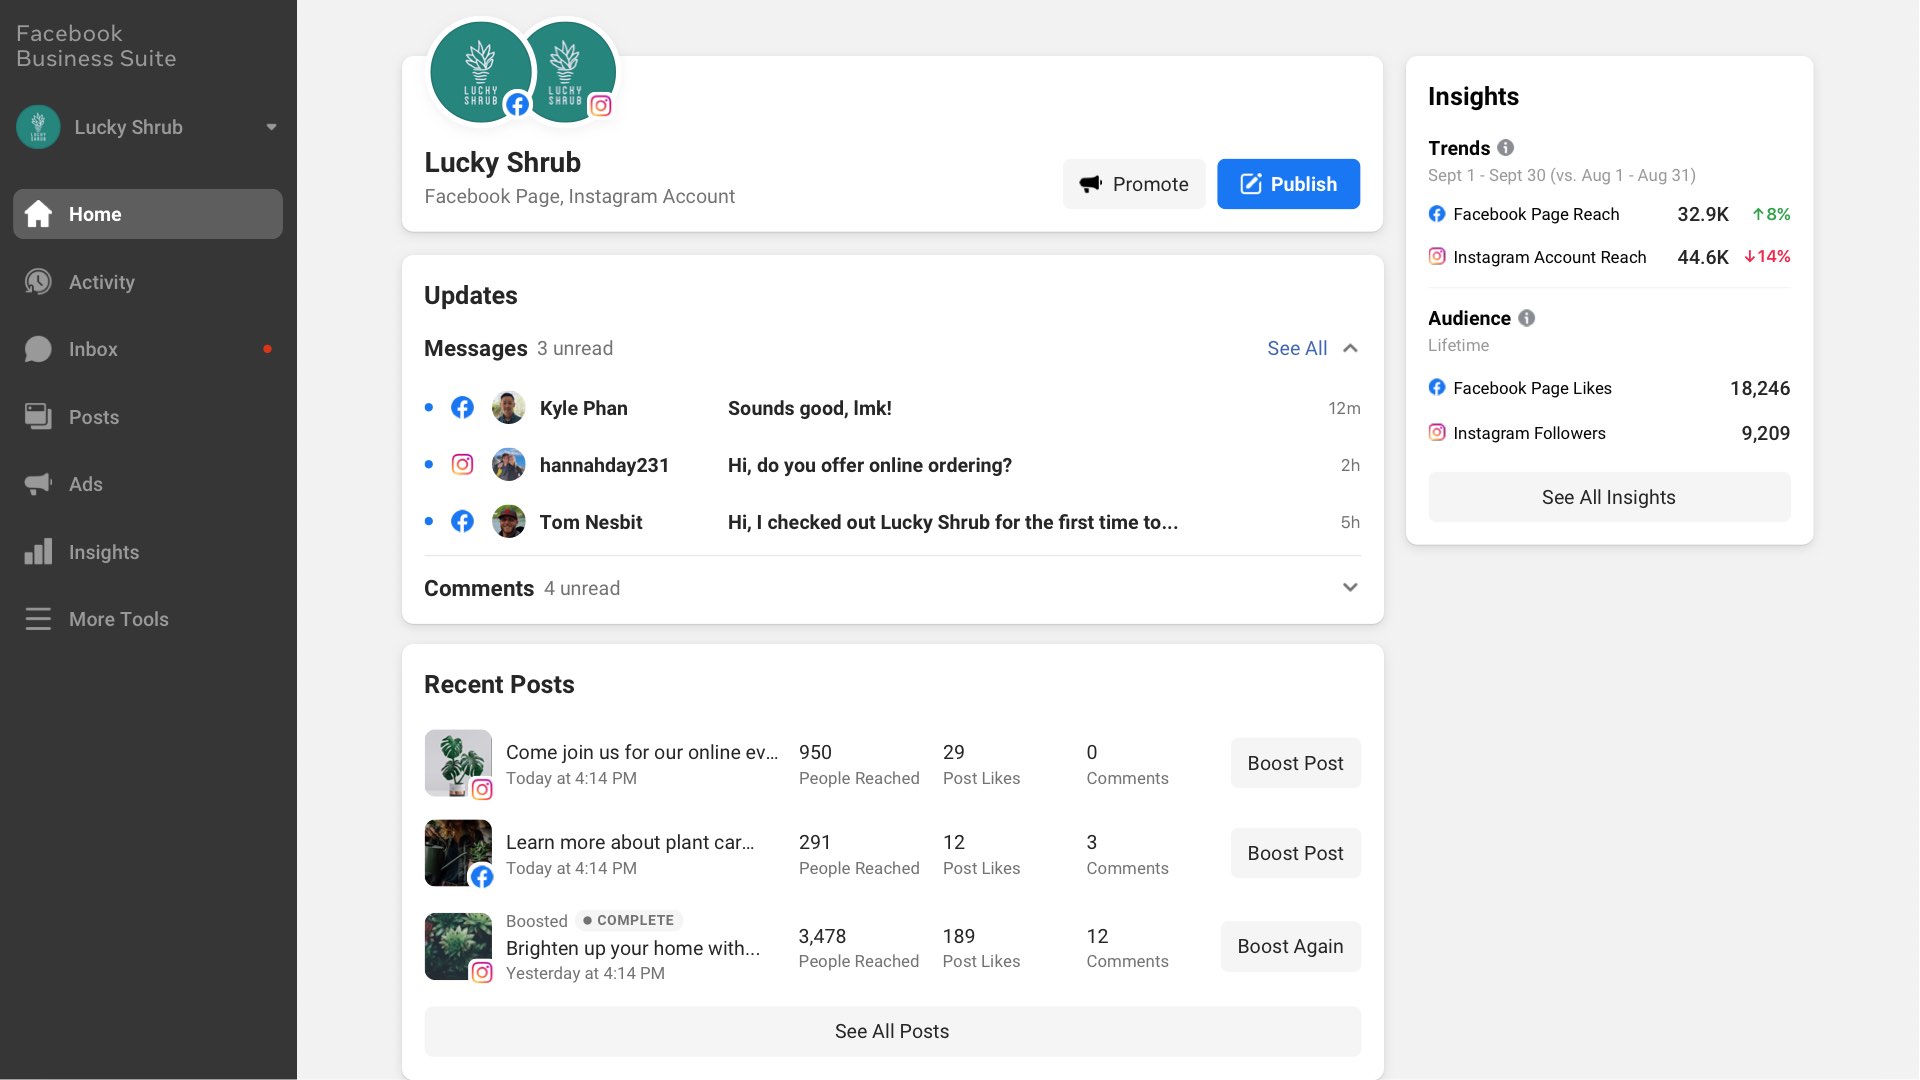Click the 44.6K Instagram Account Reach value
The width and height of the screenshot is (1920, 1080).
(x=1703, y=257)
